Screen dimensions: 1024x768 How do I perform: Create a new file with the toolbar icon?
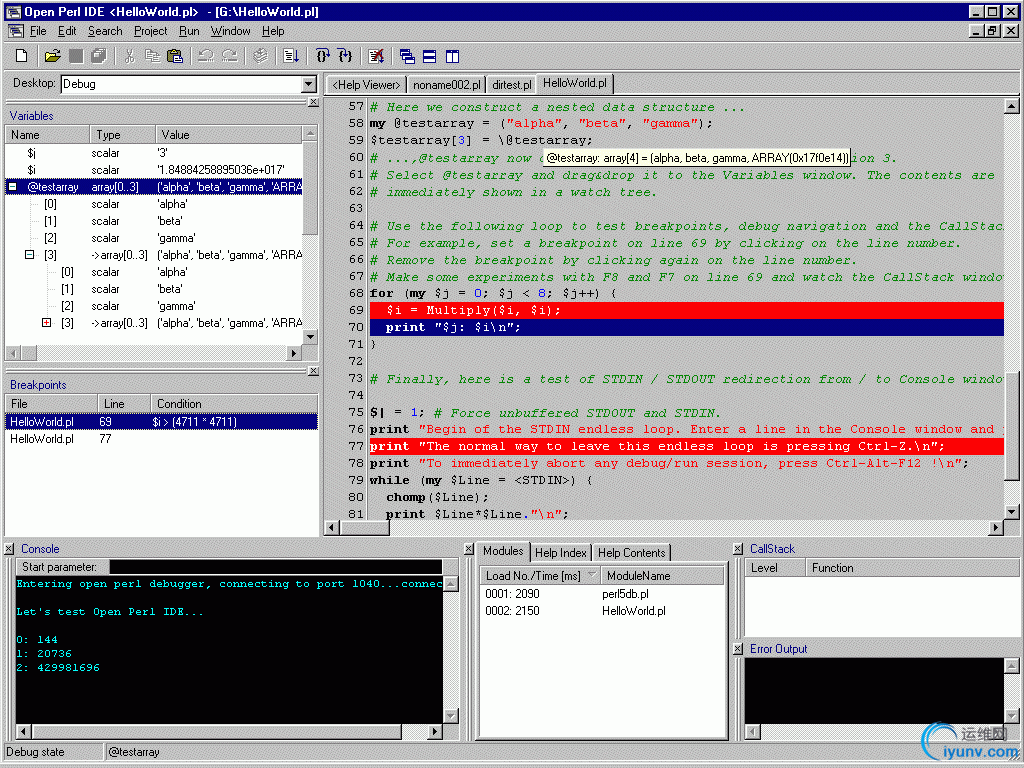coord(22,56)
